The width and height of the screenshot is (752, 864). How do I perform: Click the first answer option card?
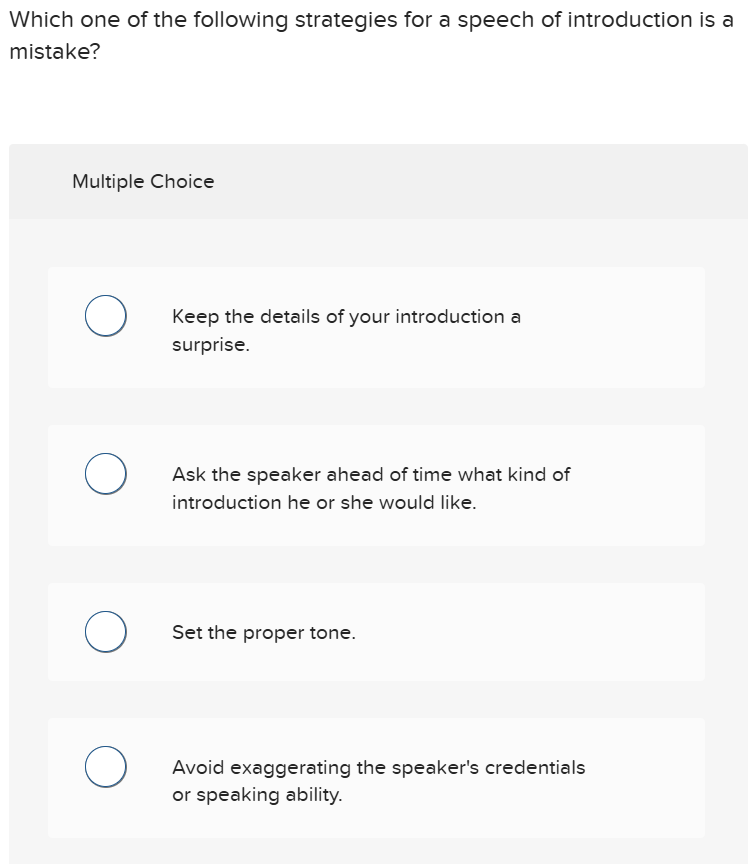coord(378,327)
